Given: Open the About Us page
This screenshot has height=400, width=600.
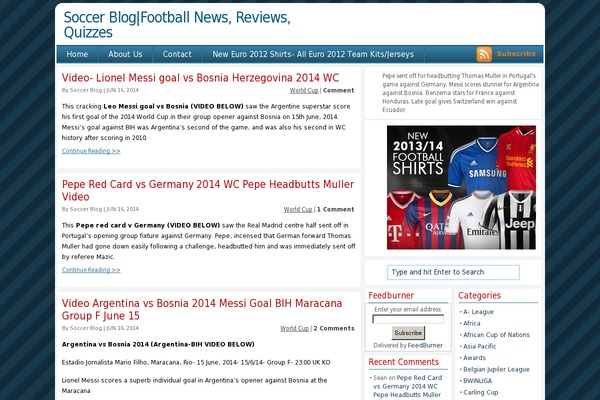Looking at the screenshot, I should 125,54.
